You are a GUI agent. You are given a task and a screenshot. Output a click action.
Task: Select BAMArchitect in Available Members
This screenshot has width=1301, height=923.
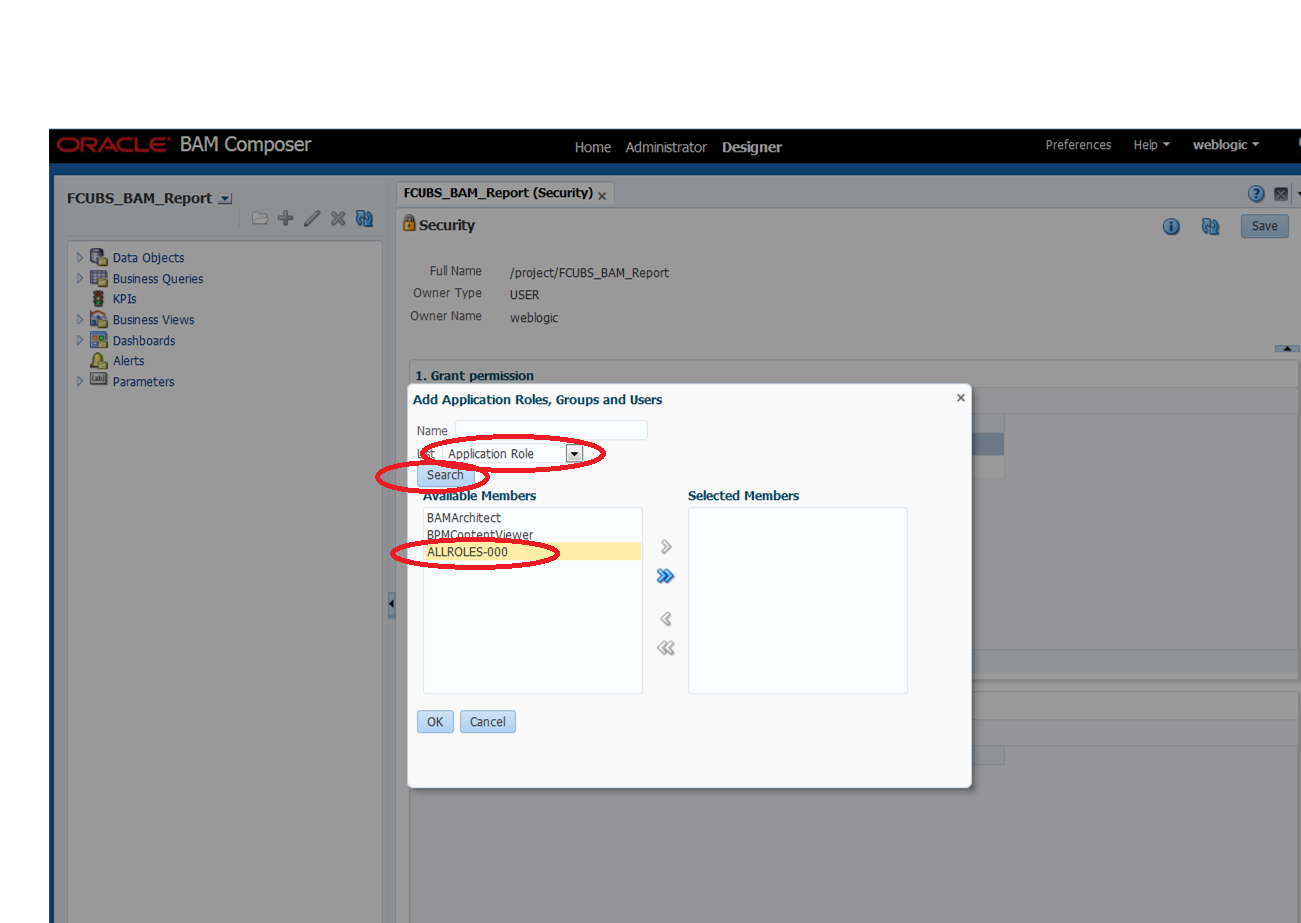pyautogui.click(x=532, y=518)
